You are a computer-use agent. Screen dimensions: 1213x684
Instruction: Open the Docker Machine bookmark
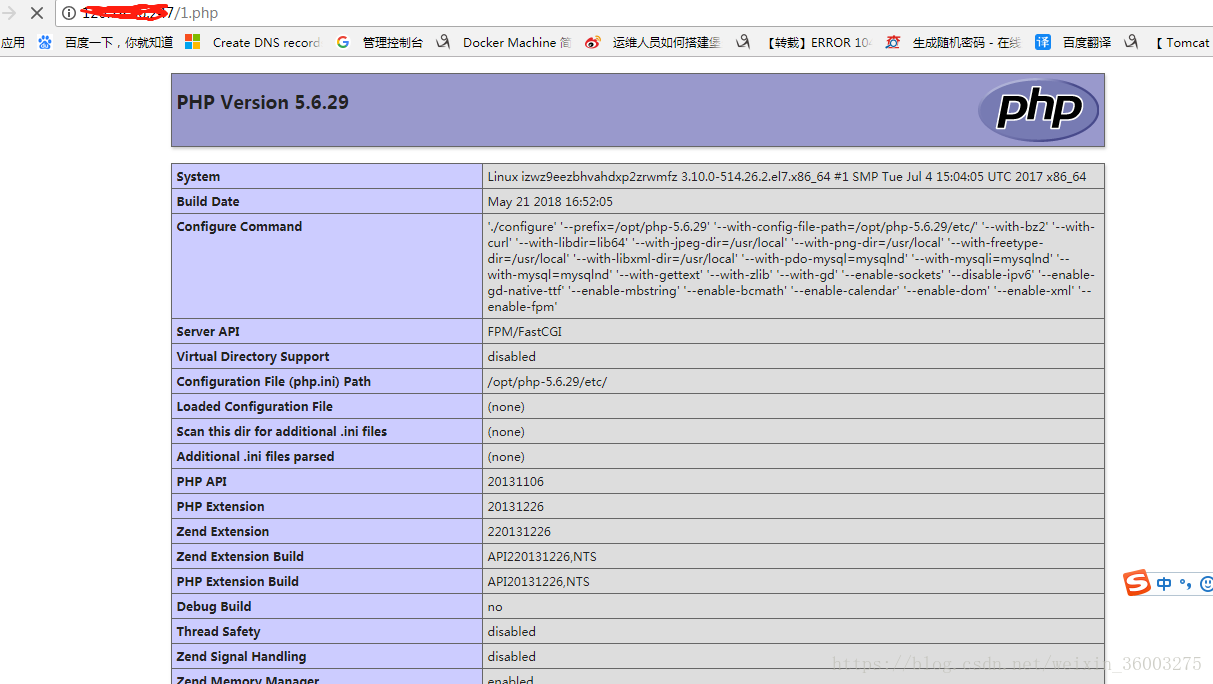517,42
